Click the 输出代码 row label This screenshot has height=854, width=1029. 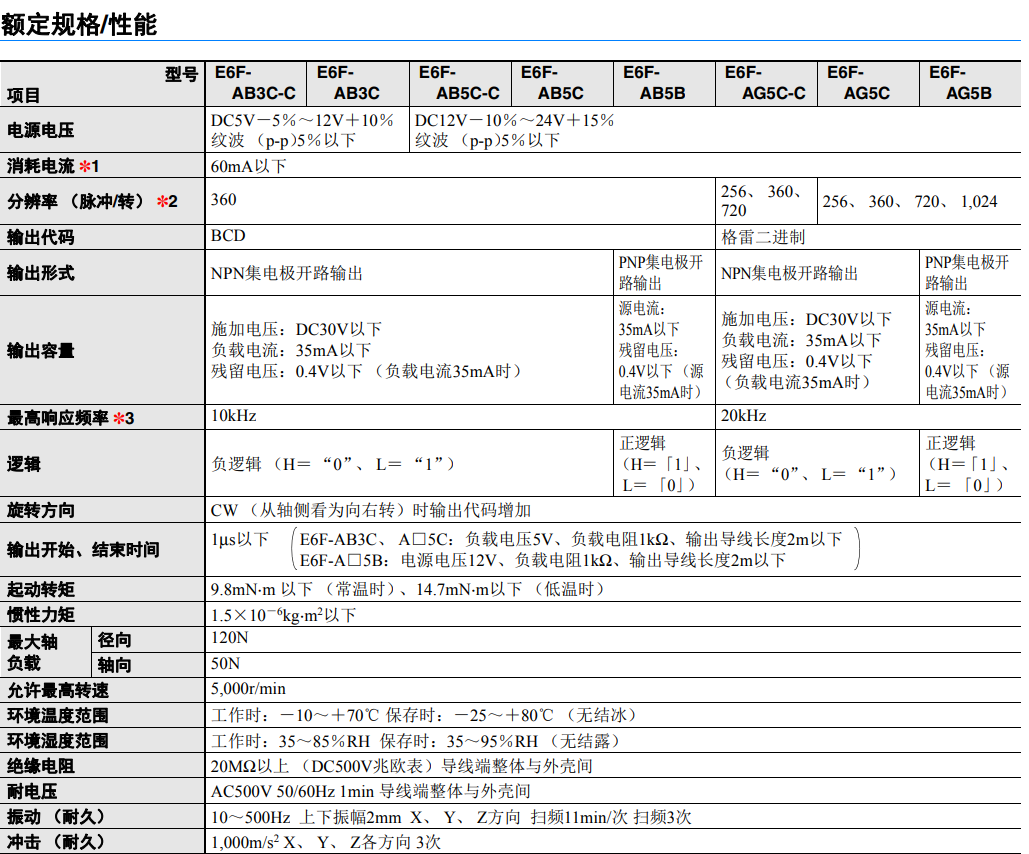[x=41, y=237]
